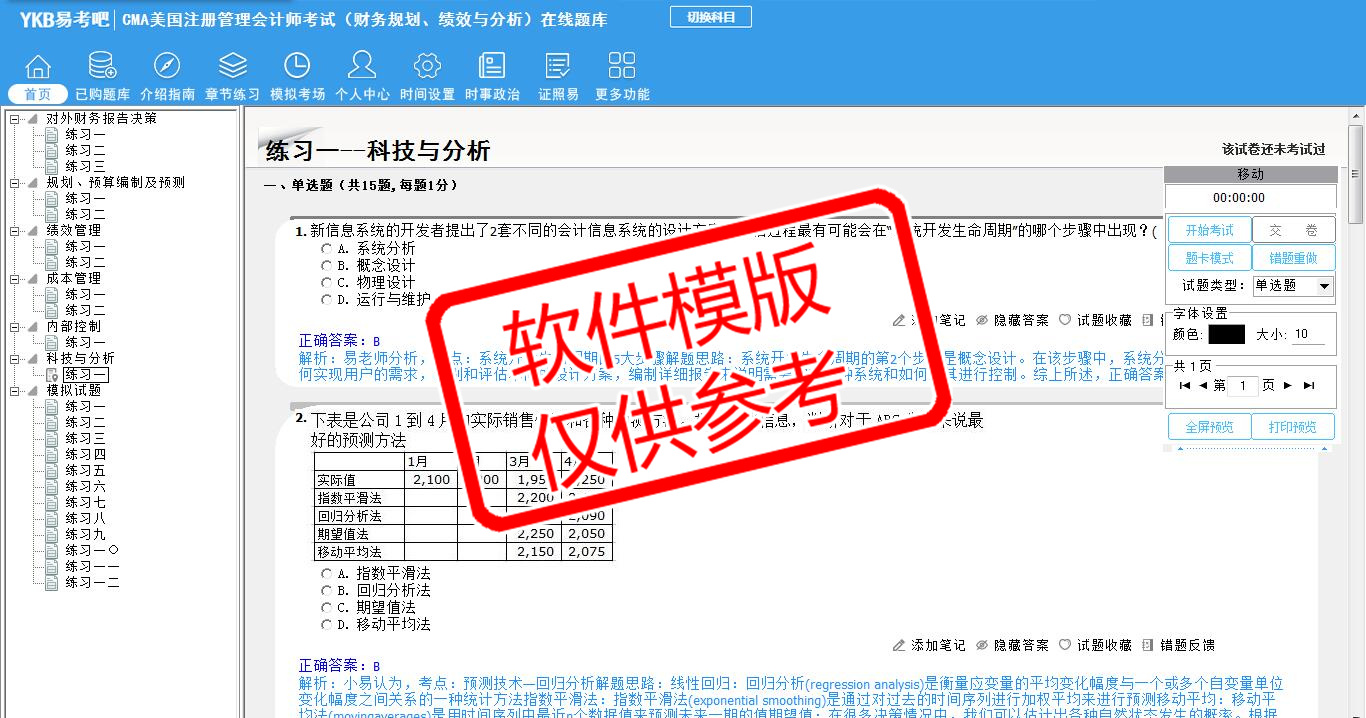Open 时间设置 gear icon
Viewport: 1366px width, 718px height.
pyautogui.click(x=427, y=67)
